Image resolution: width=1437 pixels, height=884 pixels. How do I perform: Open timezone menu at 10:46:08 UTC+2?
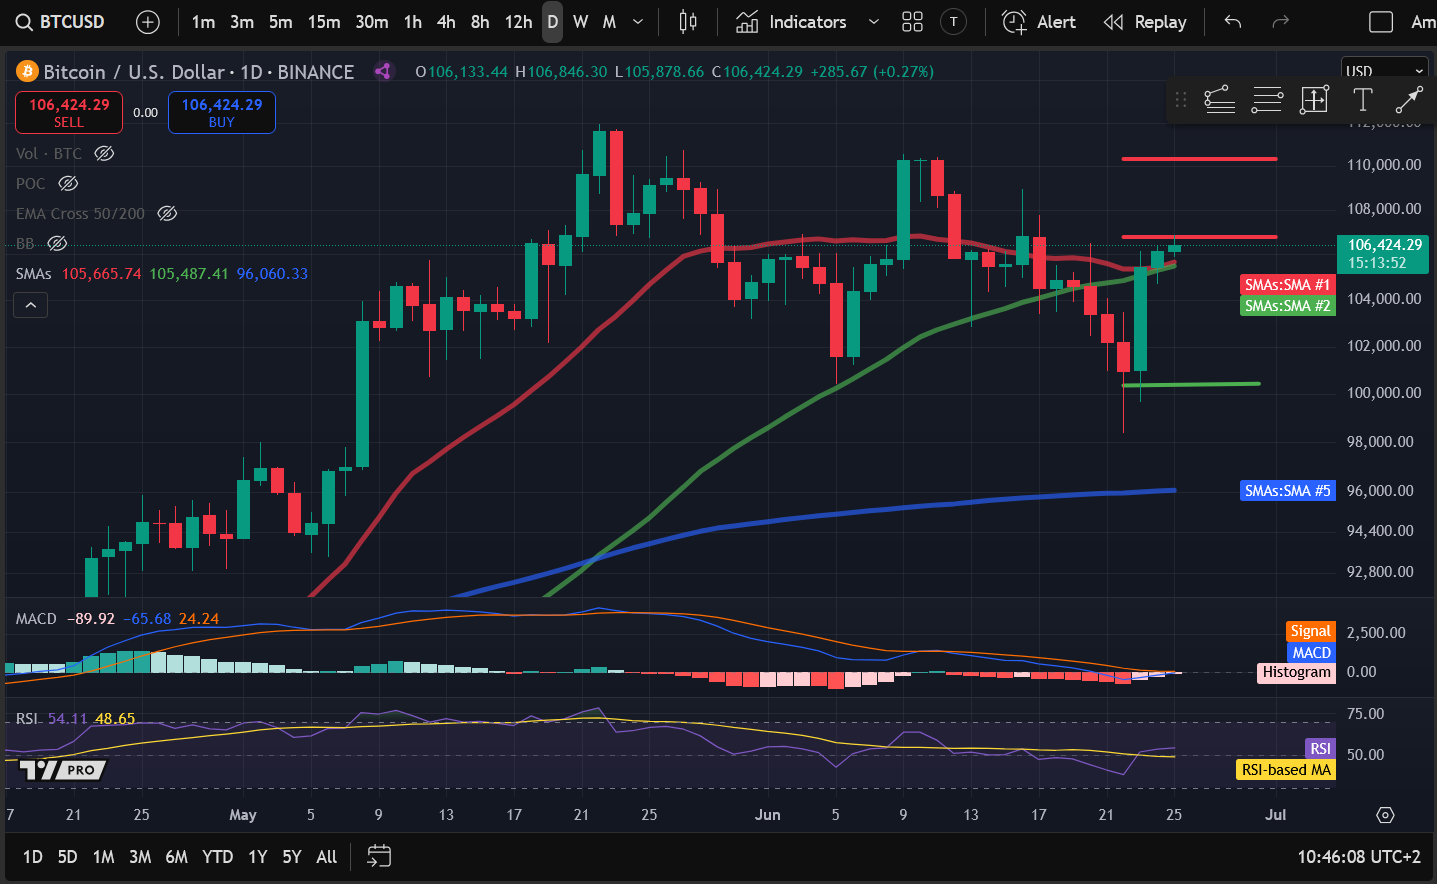(x=1359, y=857)
